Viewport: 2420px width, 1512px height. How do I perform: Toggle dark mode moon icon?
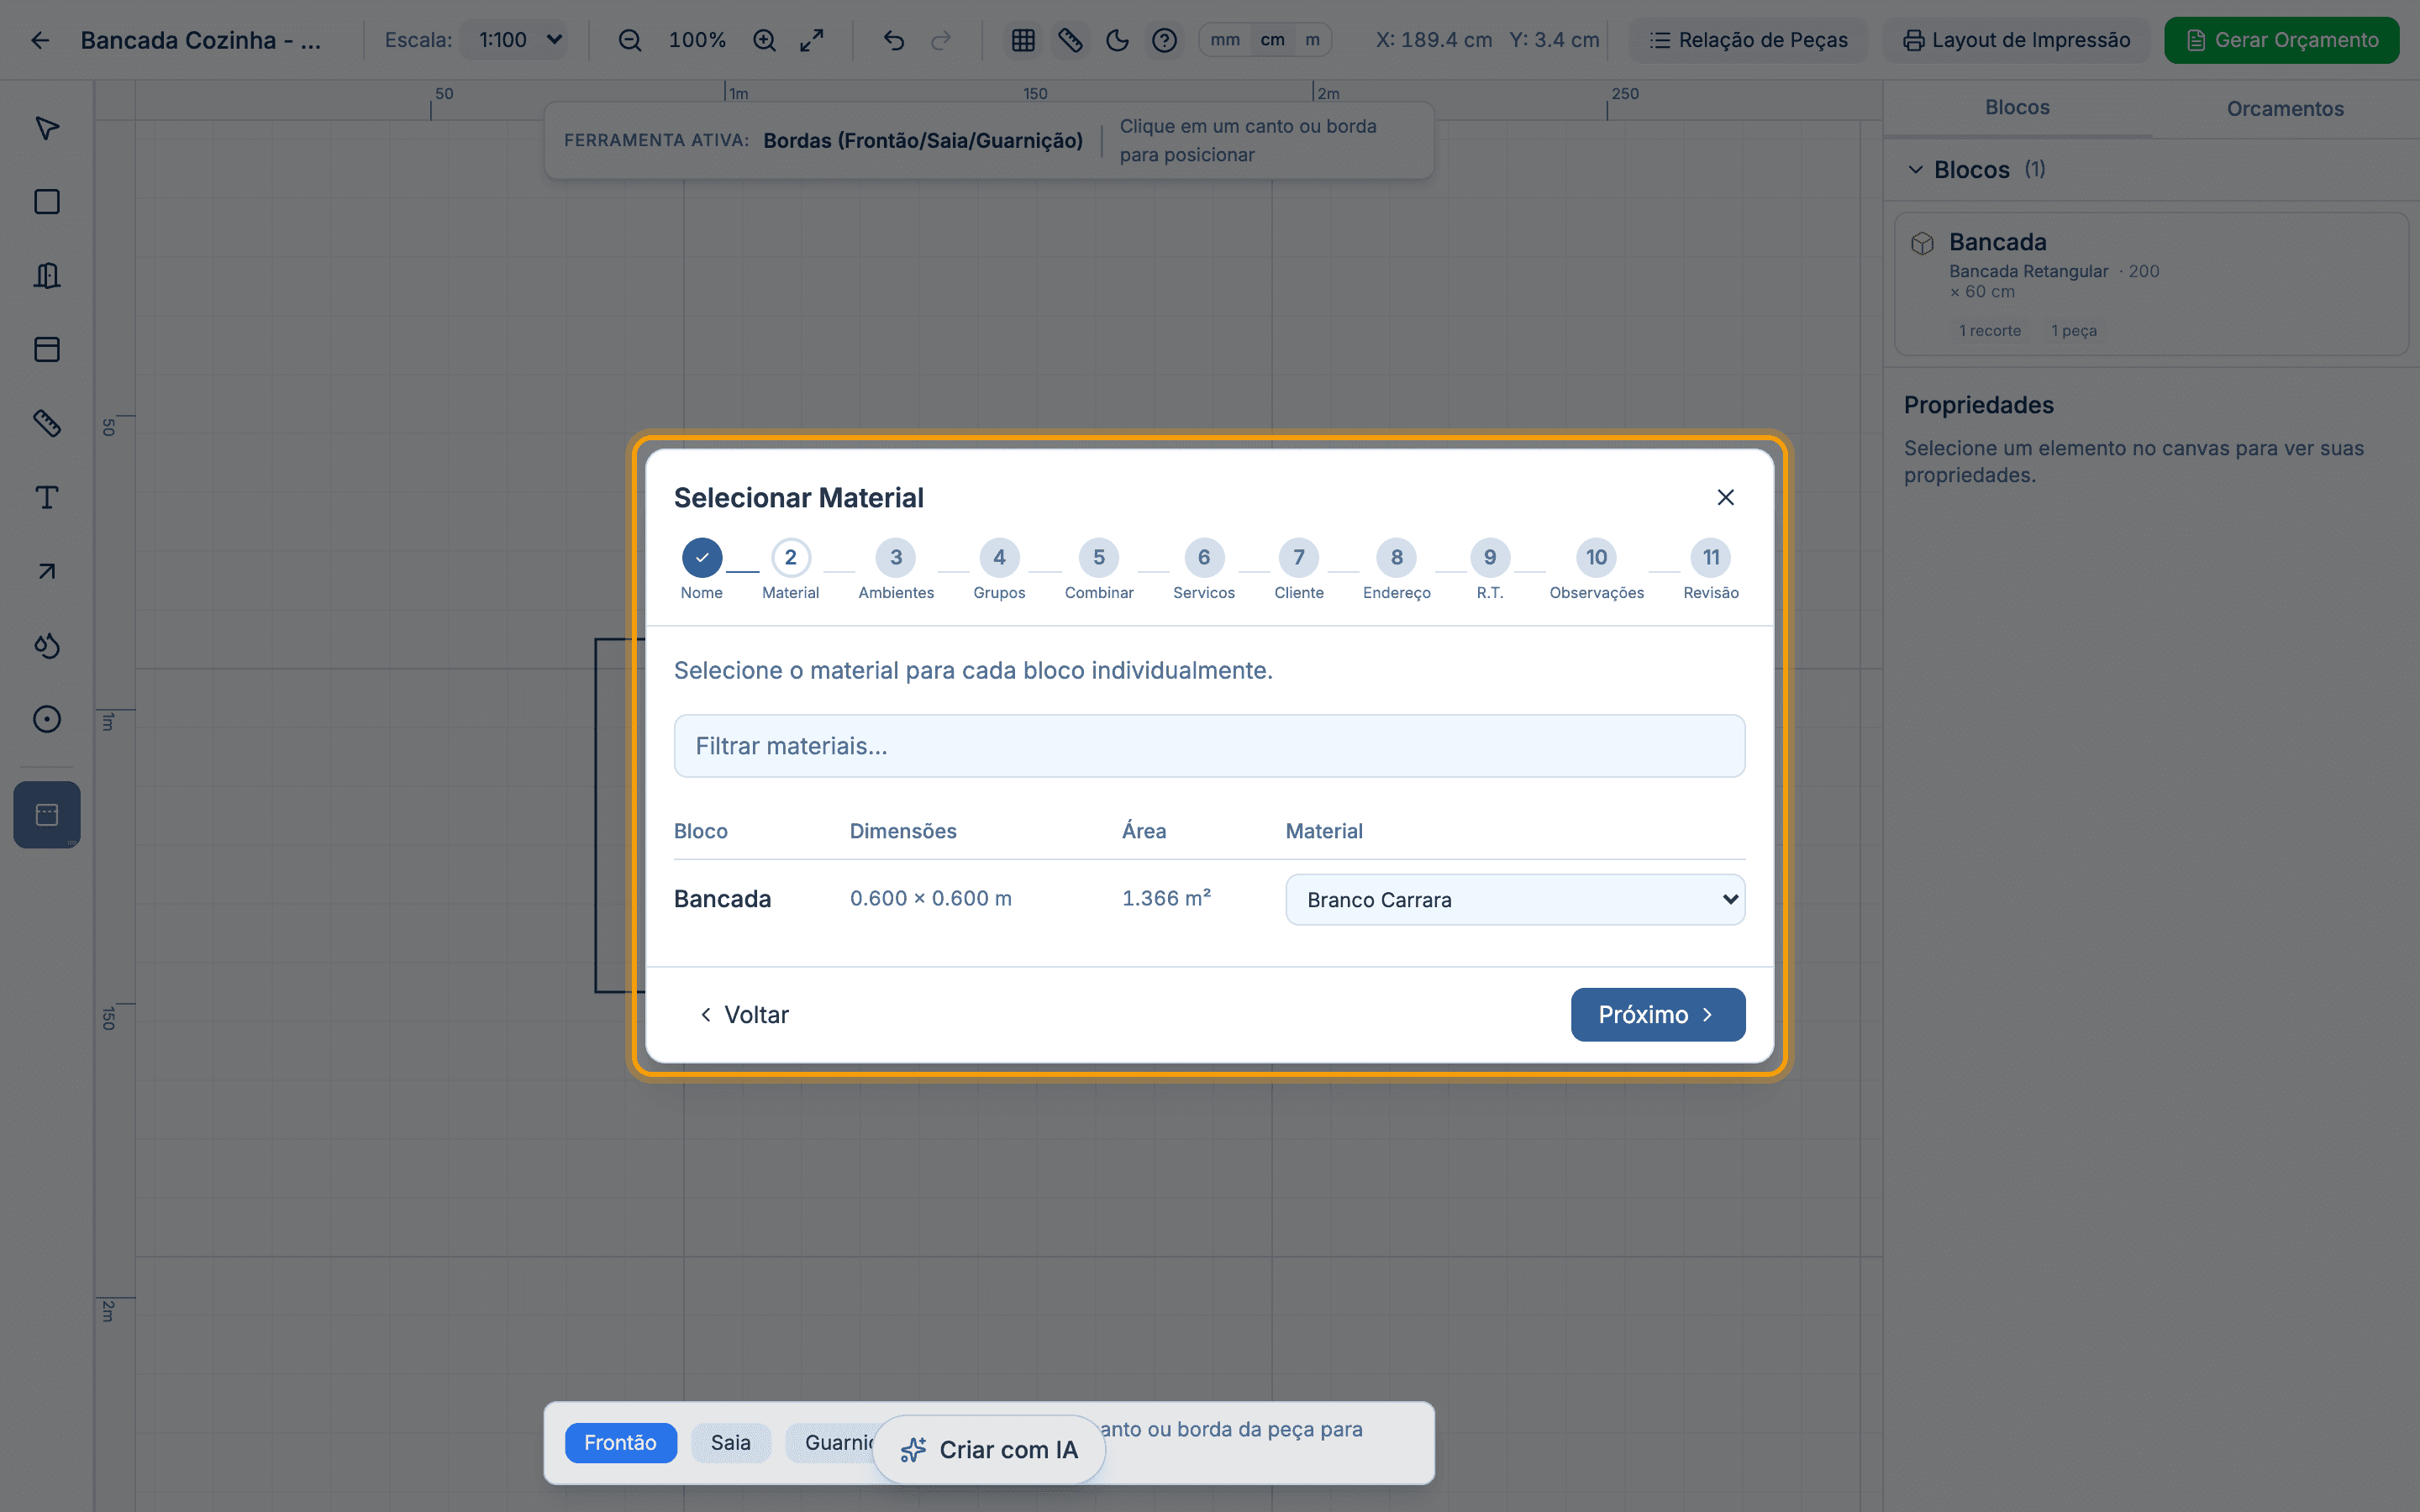tap(1117, 40)
